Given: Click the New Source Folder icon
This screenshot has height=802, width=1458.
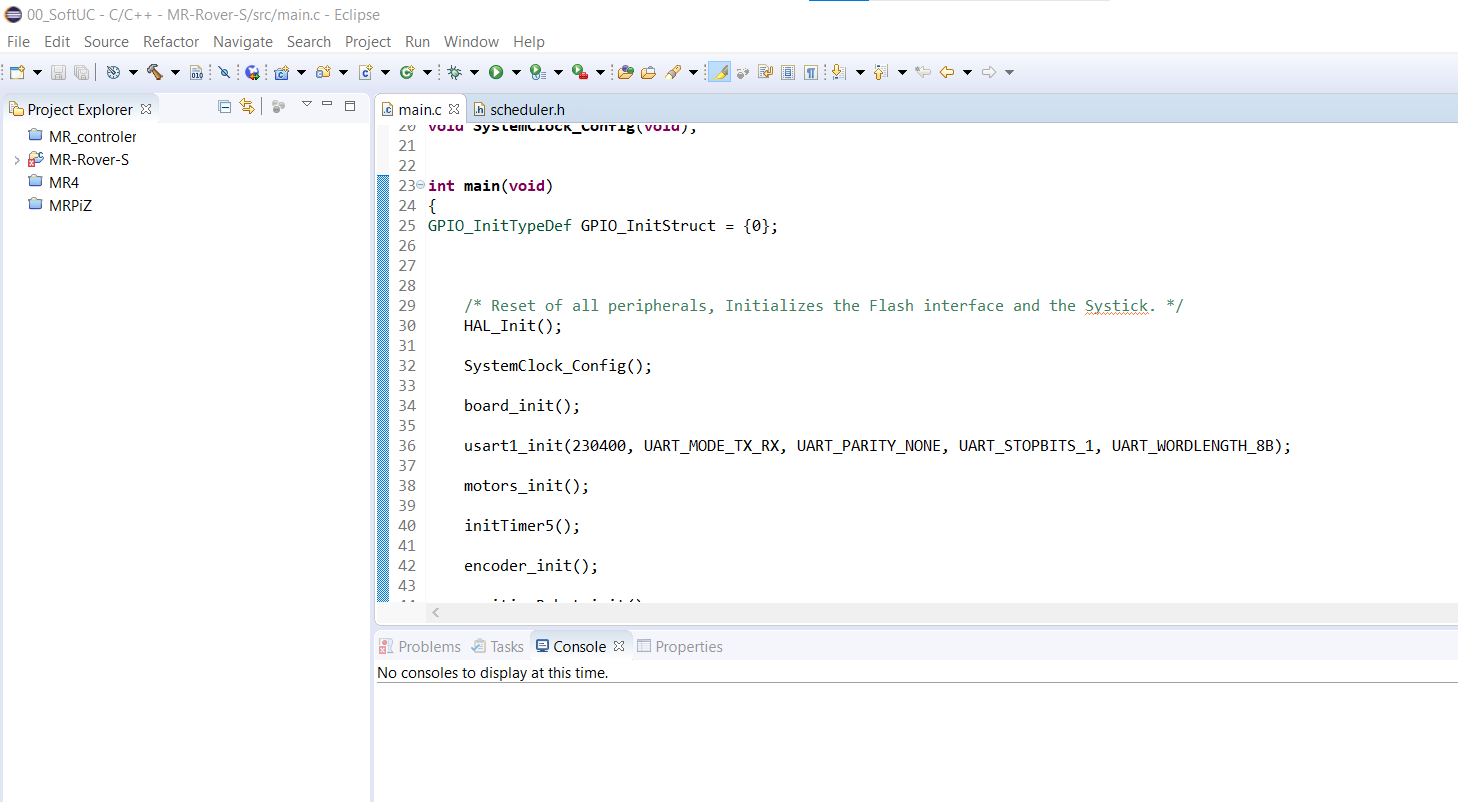Looking at the screenshot, I should click(323, 72).
